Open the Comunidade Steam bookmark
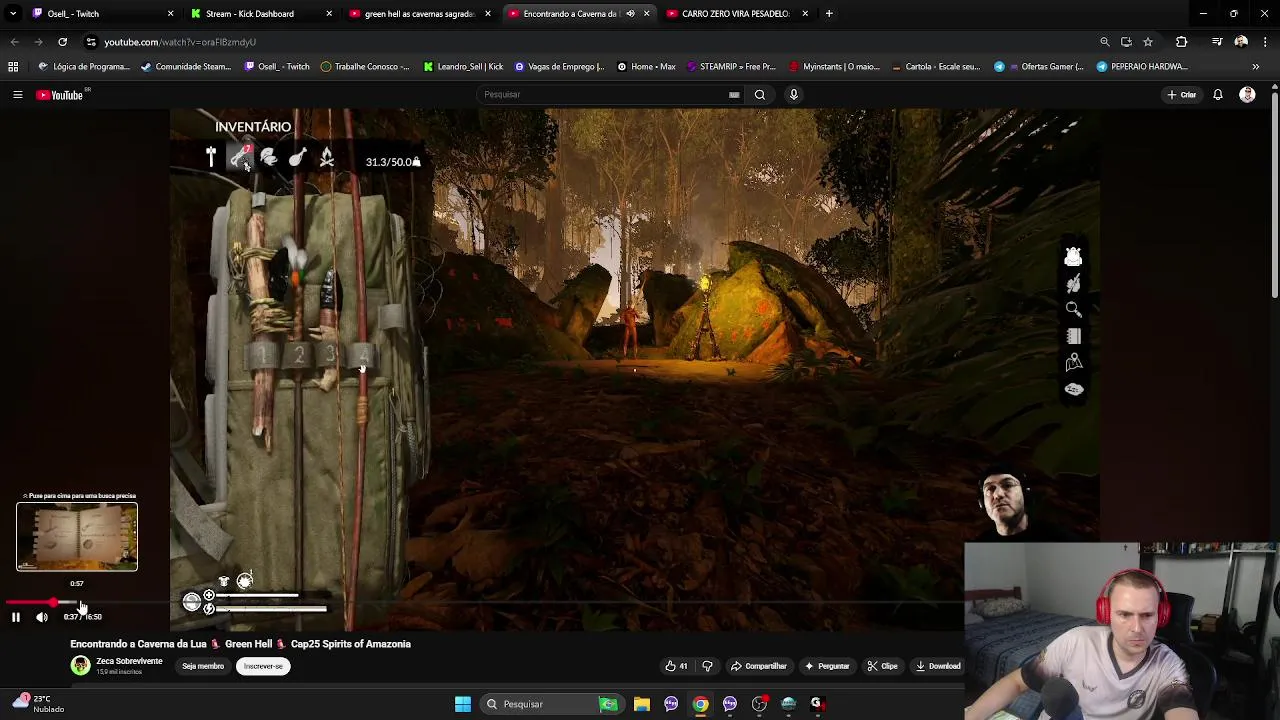The height and width of the screenshot is (720, 1280). [187, 67]
